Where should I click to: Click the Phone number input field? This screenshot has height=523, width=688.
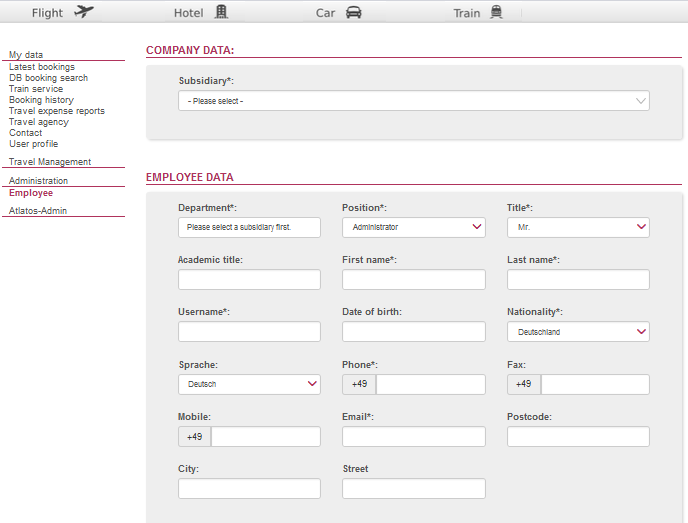tap(431, 384)
